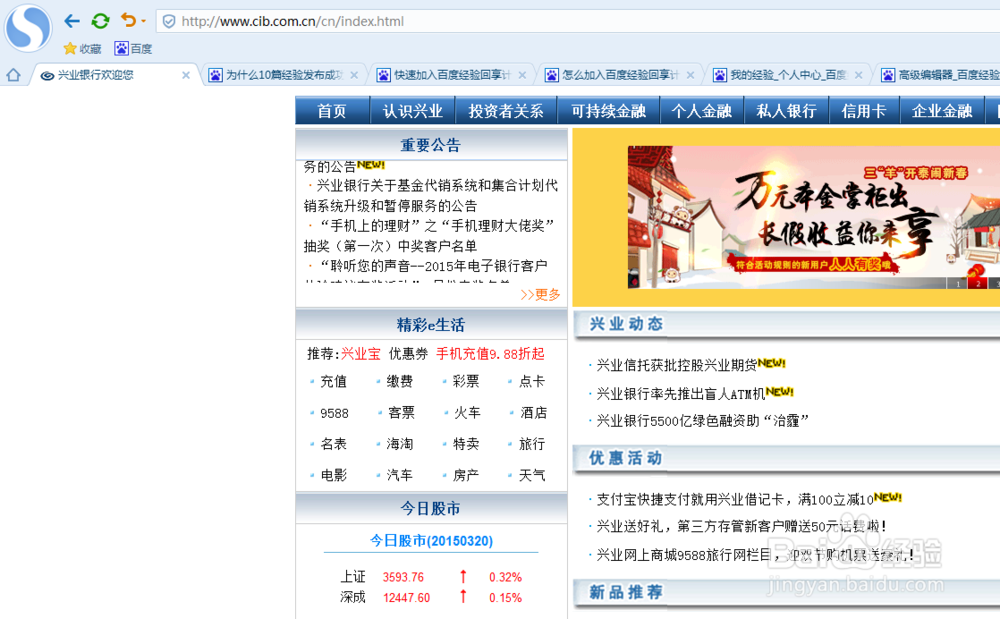
Task: Switch to the 为什么10篇经验发布成功 tab
Action: coord(283,75)
